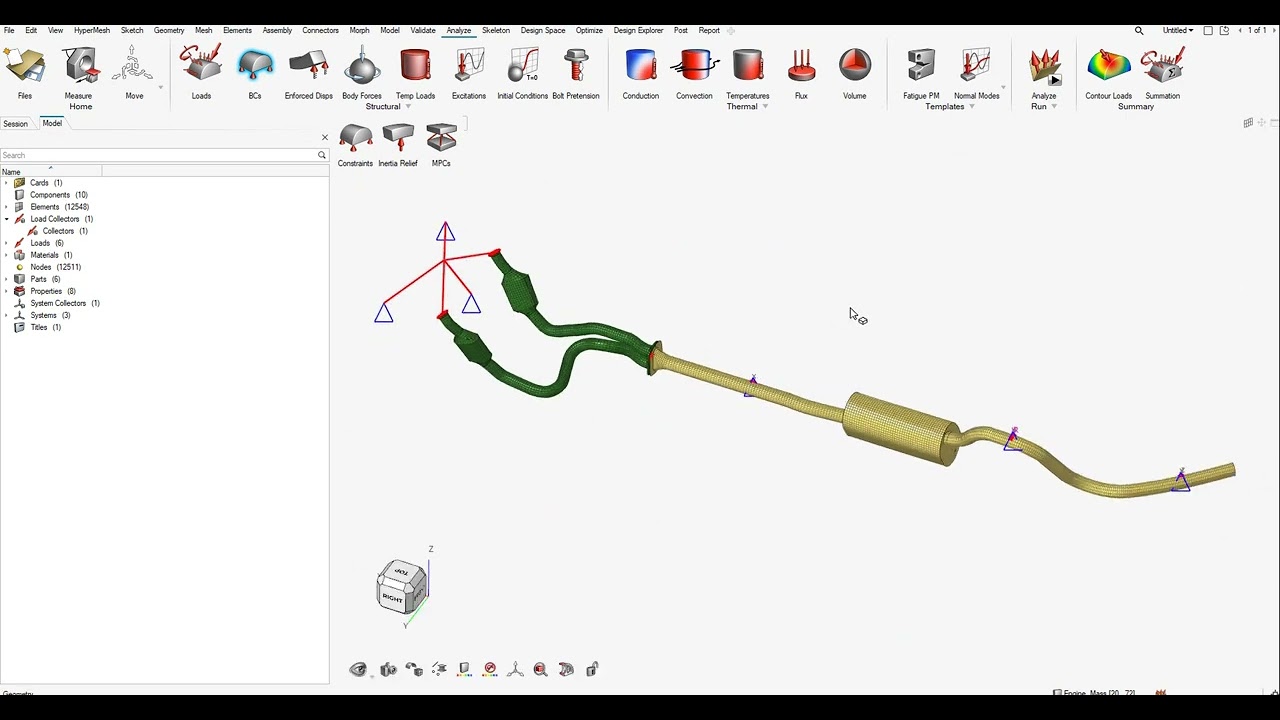This screenshot has width=1280, height=720.
Task: Click the eye view-visibility icon in view toolbar
Action: pyautogui.click(x=358, y=669)
